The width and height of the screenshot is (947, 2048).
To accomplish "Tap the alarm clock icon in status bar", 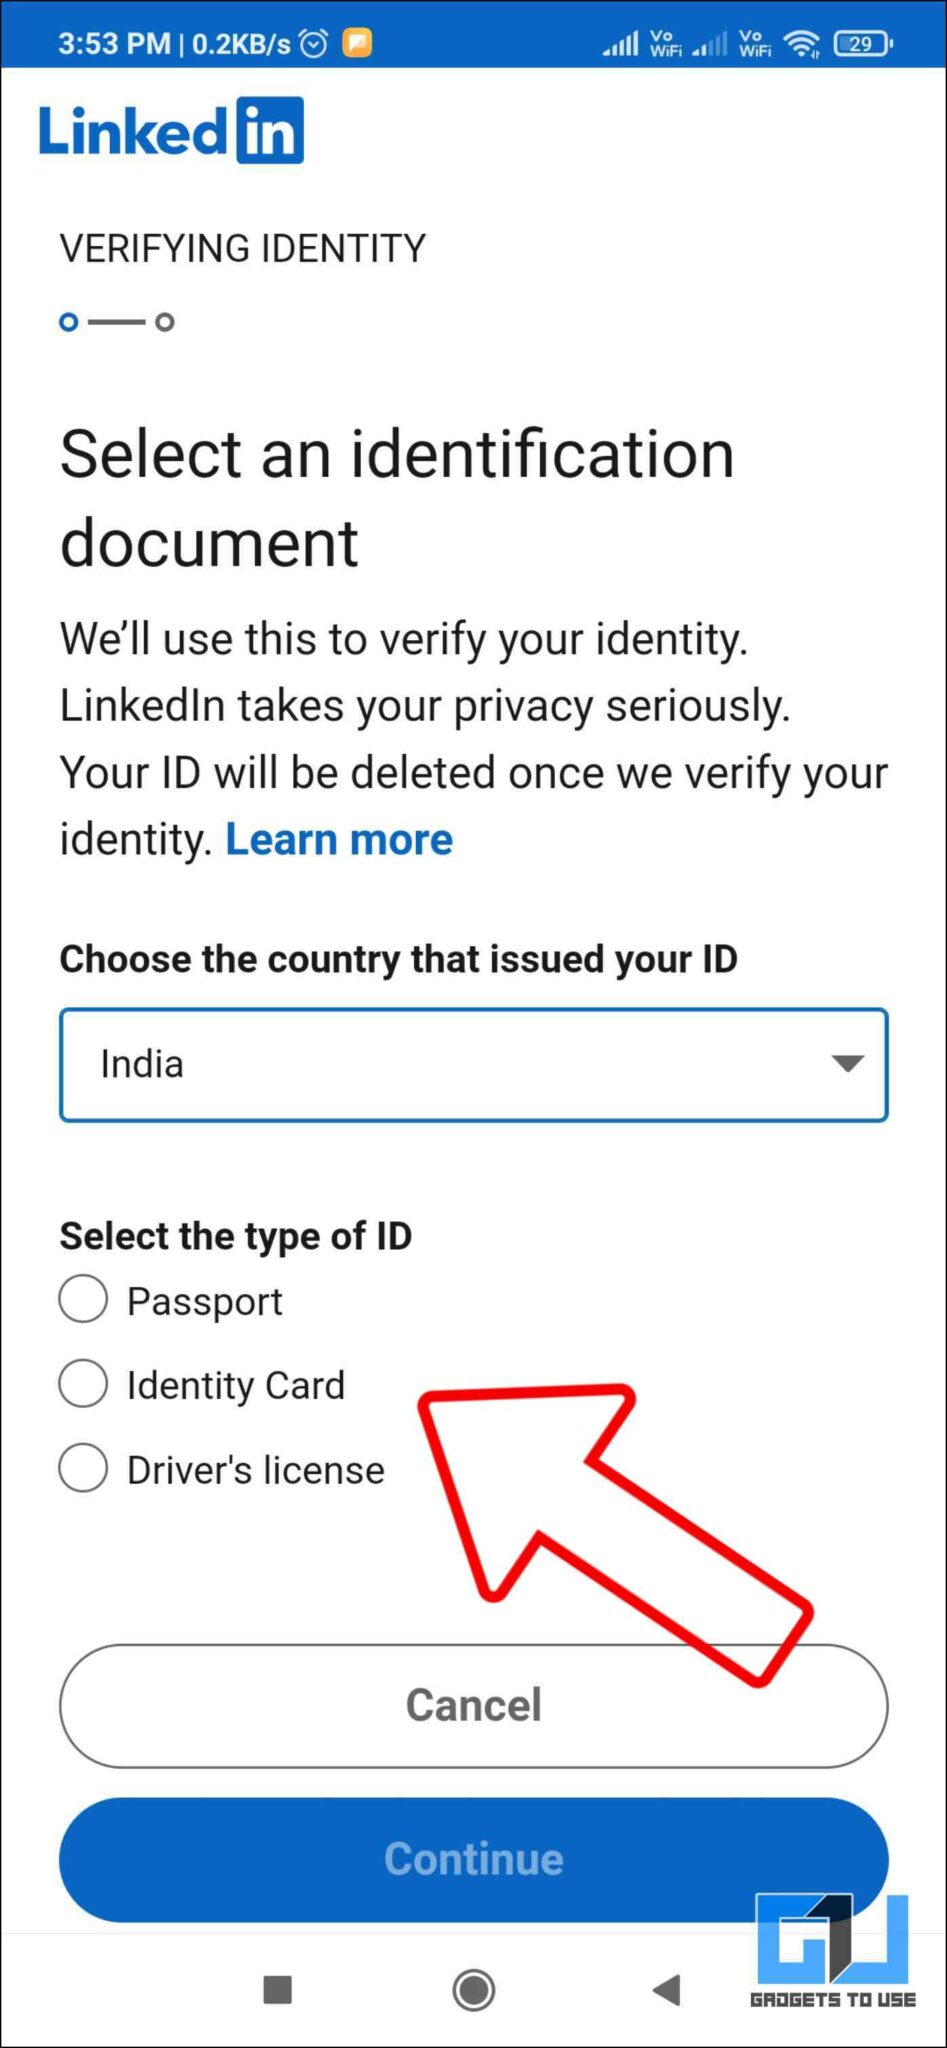I will click(x=313, y=43).
